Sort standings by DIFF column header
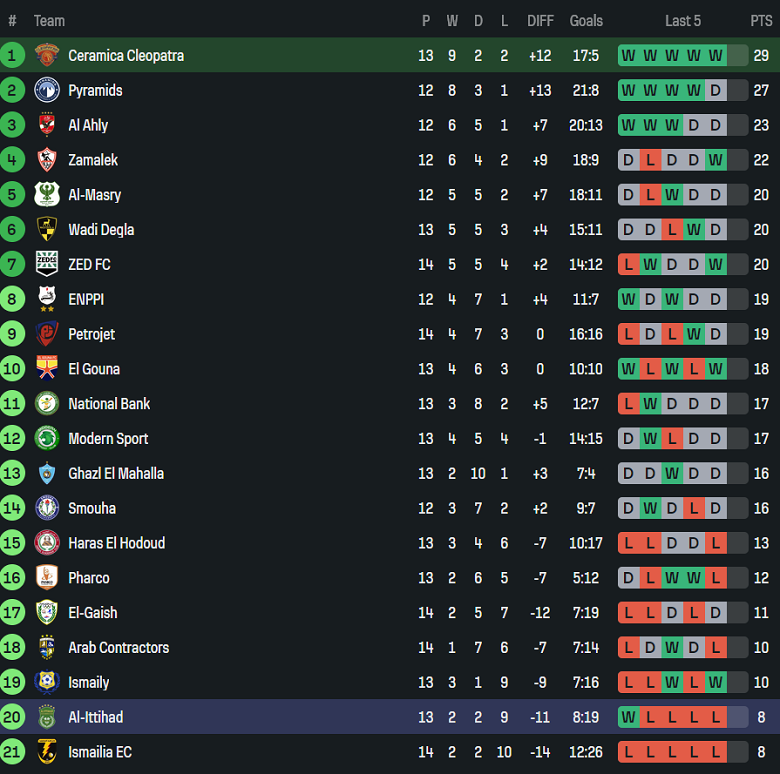The height and width of the screenshot is (774, 780). pyautogui.click(x=540, y=20)
